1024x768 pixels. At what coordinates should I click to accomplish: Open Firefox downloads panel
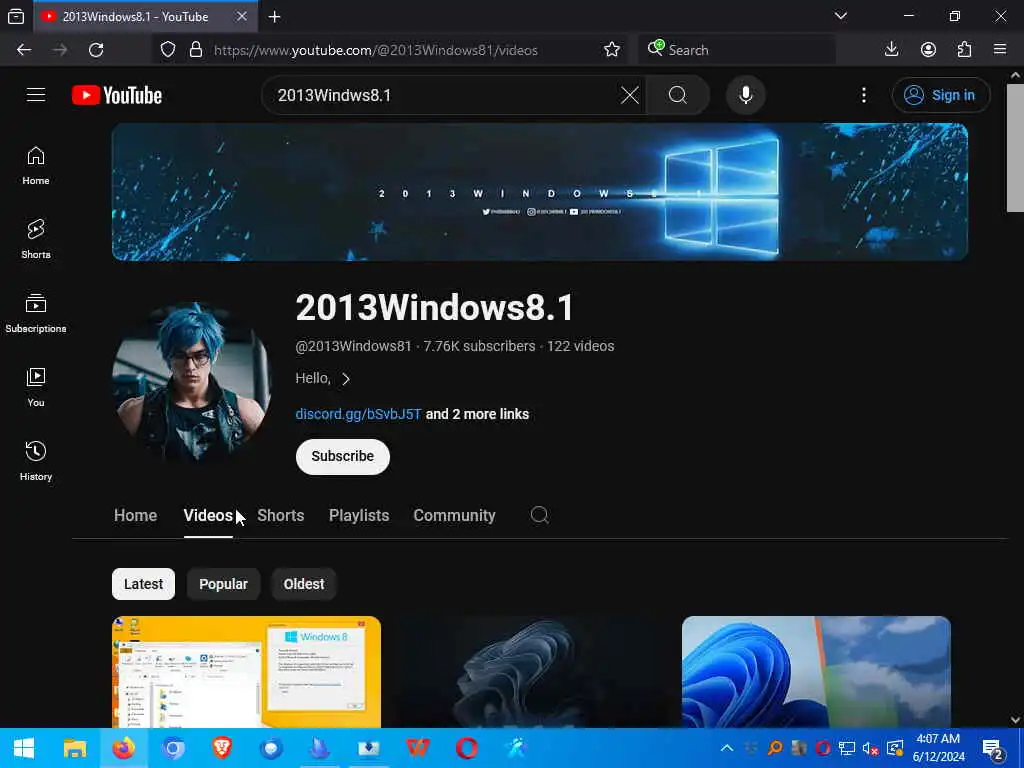[891, 50]
